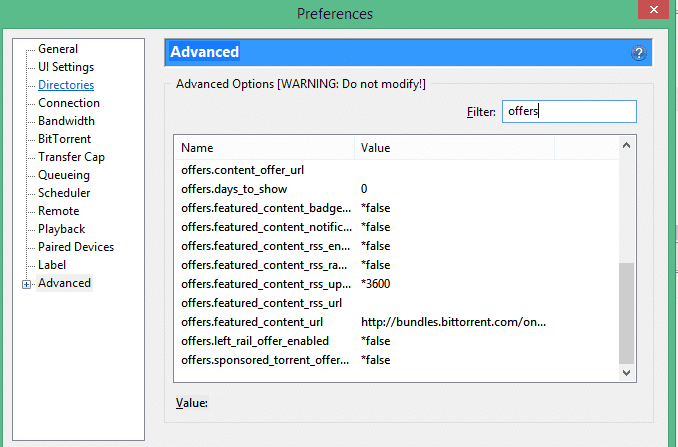This screenshot has height=447, width=678.
Task: Select Transfer Cap in sidebar
Action: tap(71, 157)
